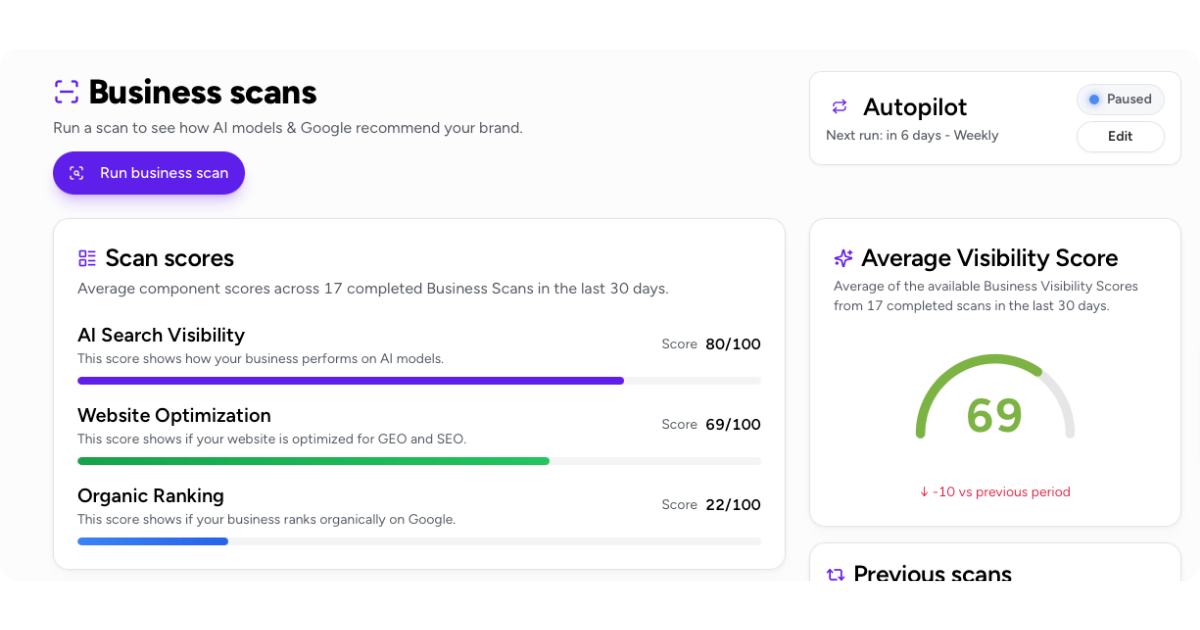
Task: Click the Previous scans refresh icon
Action: click(x=836, y=574)
